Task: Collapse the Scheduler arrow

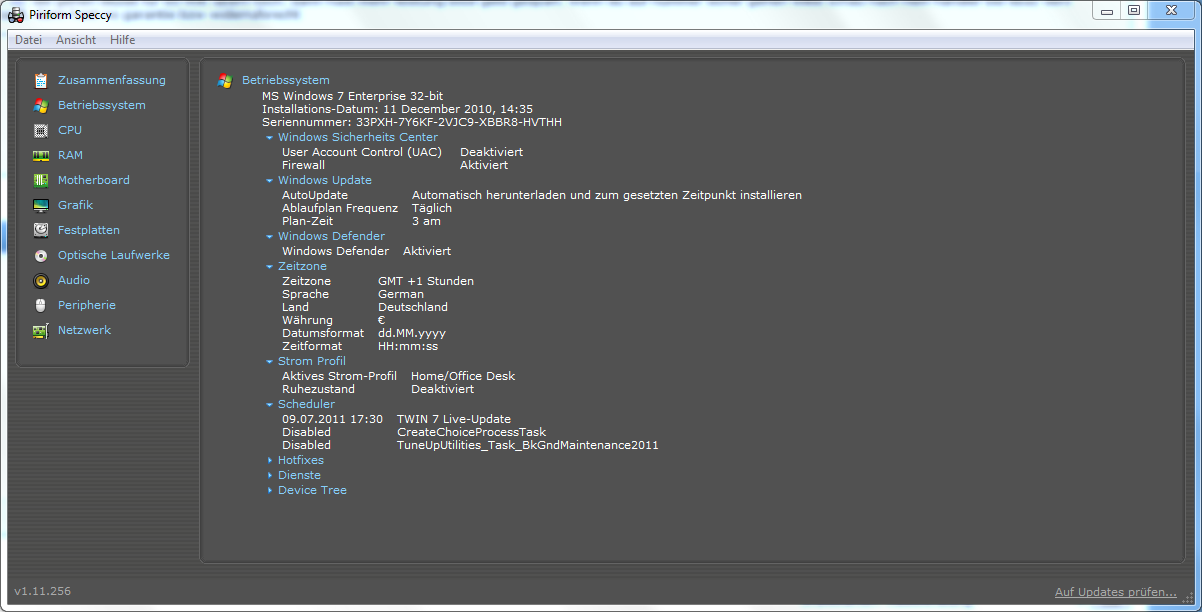Action: (270, 405)
